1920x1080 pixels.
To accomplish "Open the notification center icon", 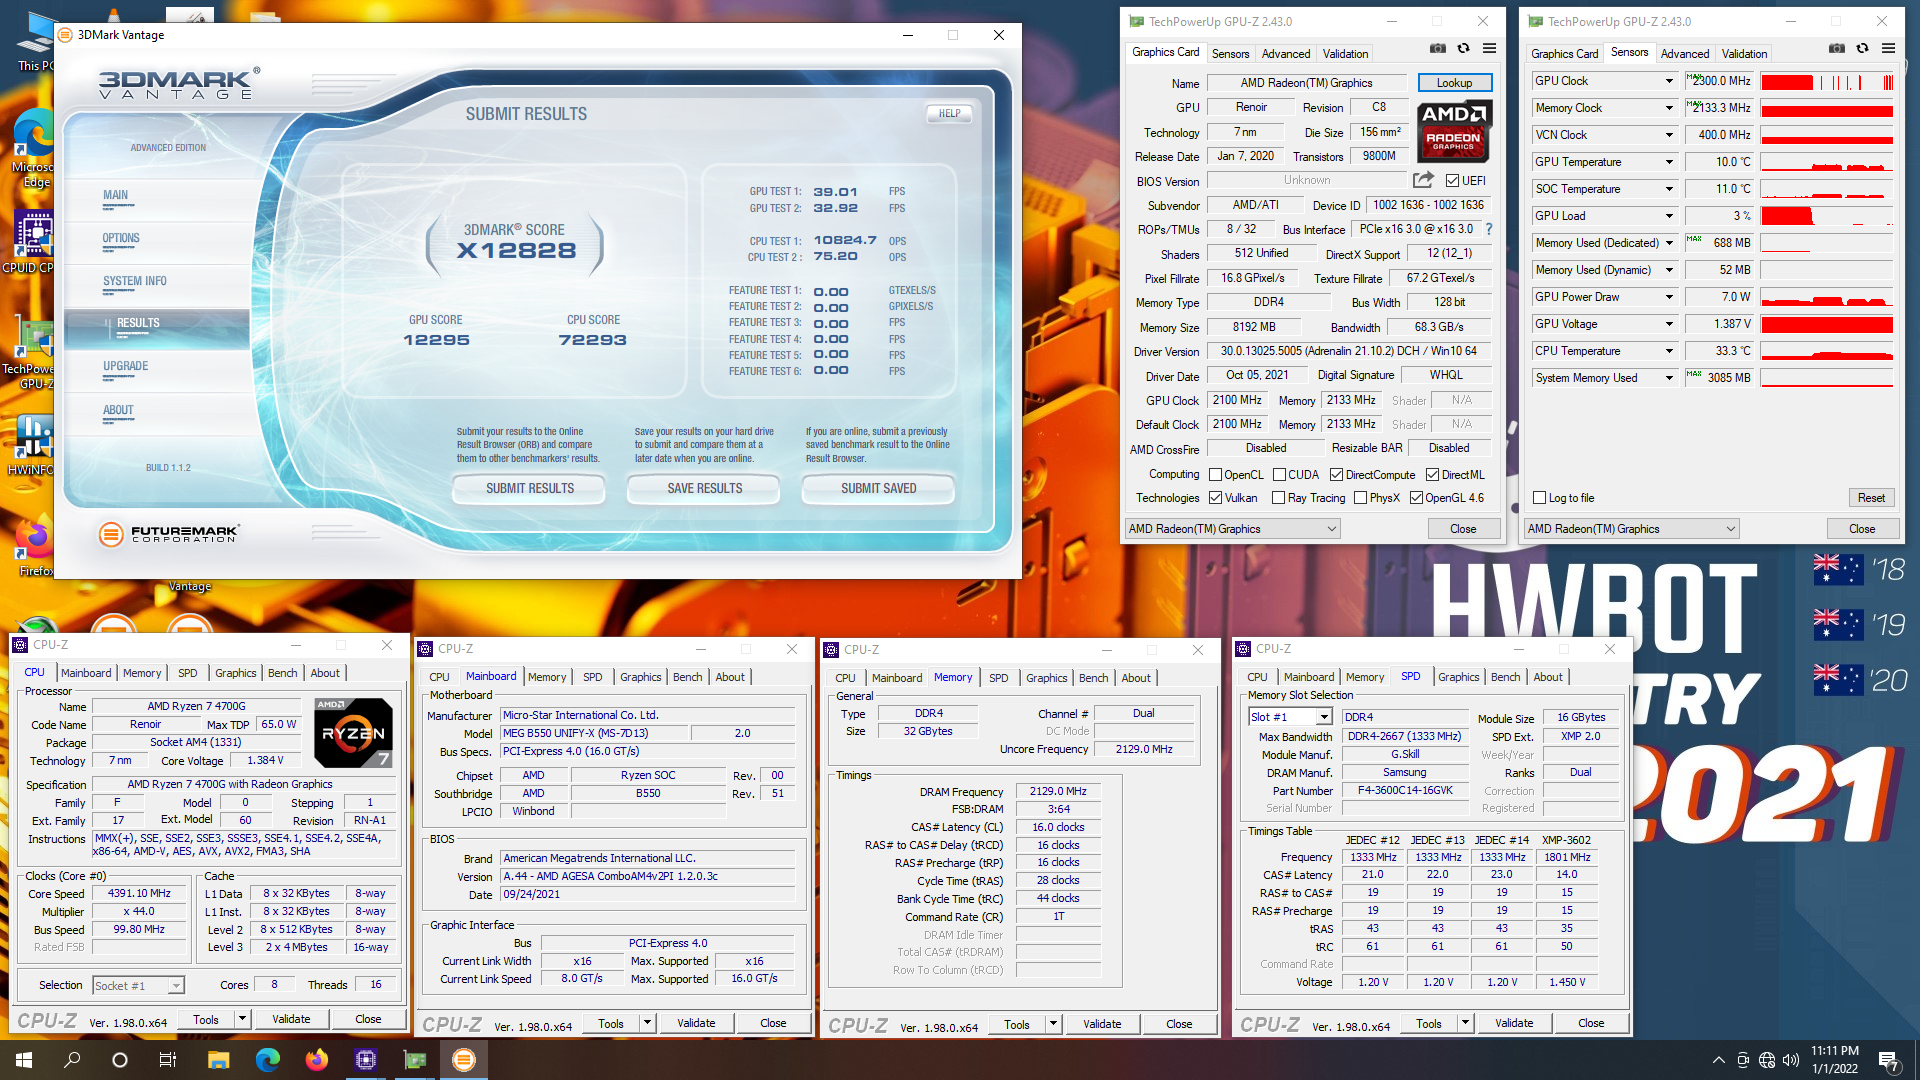I will pos(1889,1060).
